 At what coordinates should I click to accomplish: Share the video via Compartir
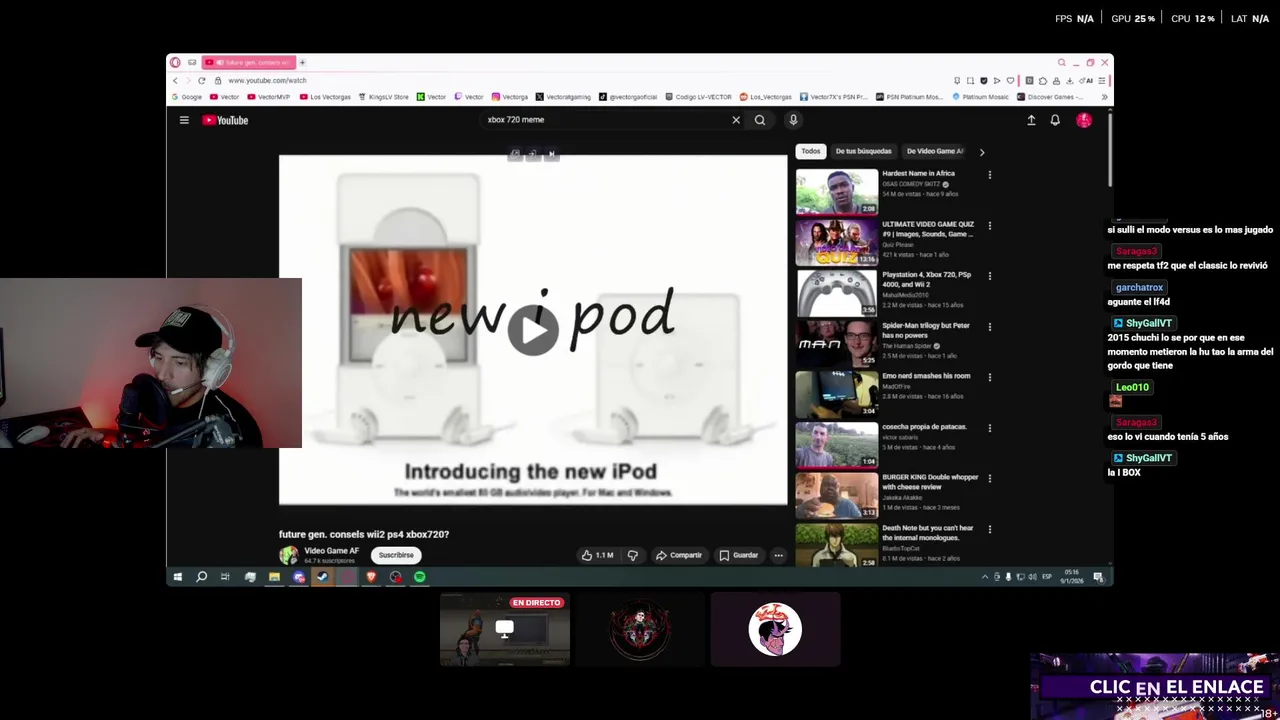tap(679, 555)
